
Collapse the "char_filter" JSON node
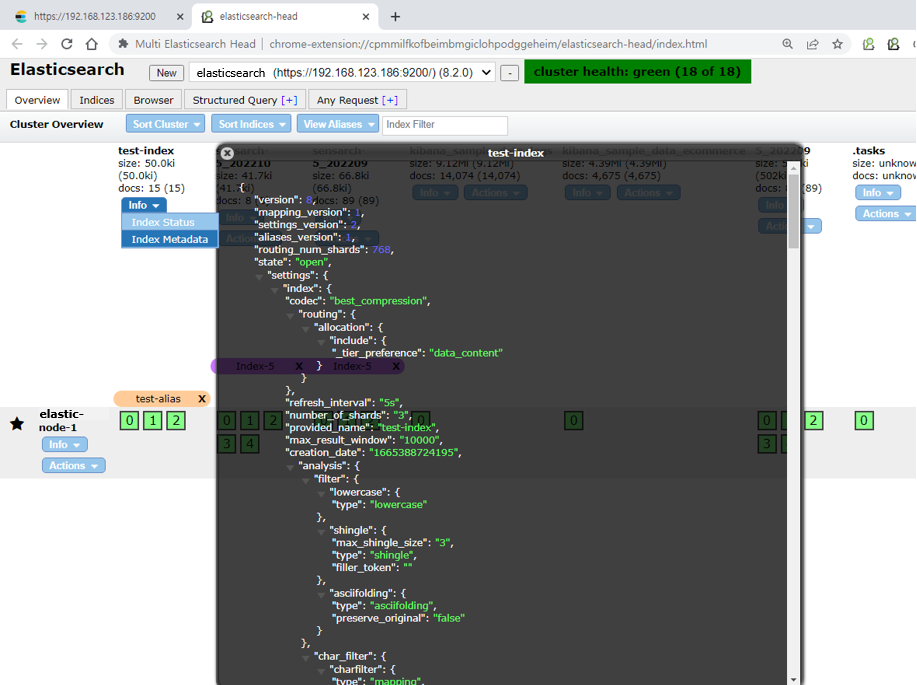pyautogui.click(x=305, y=658)
